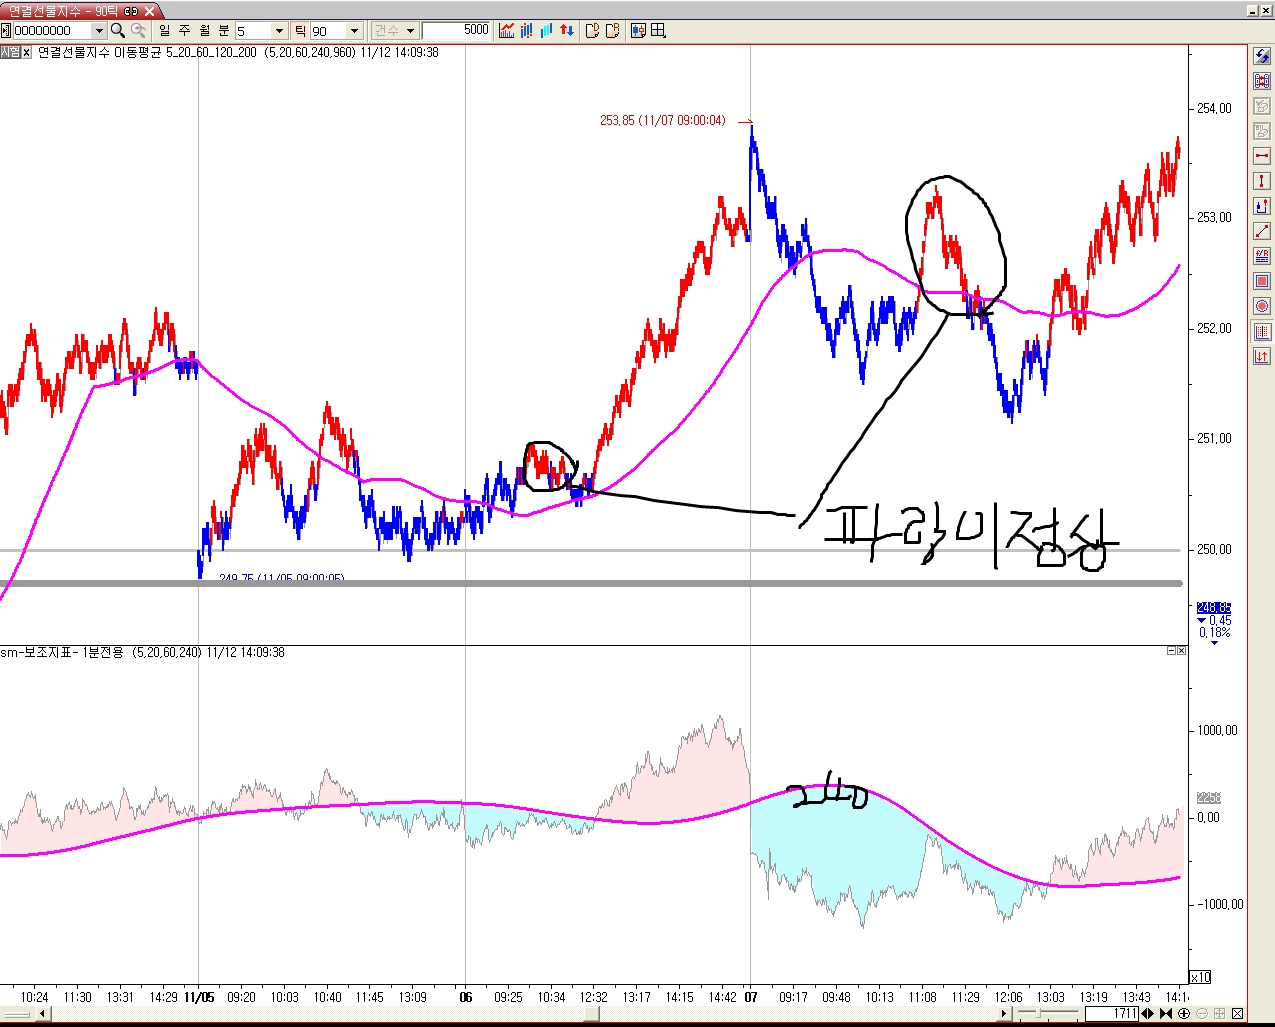Screen dimensions: 1275x1027
Task: Click the circled plus zoom-in icon
Action: (x=1184, y=1014)
